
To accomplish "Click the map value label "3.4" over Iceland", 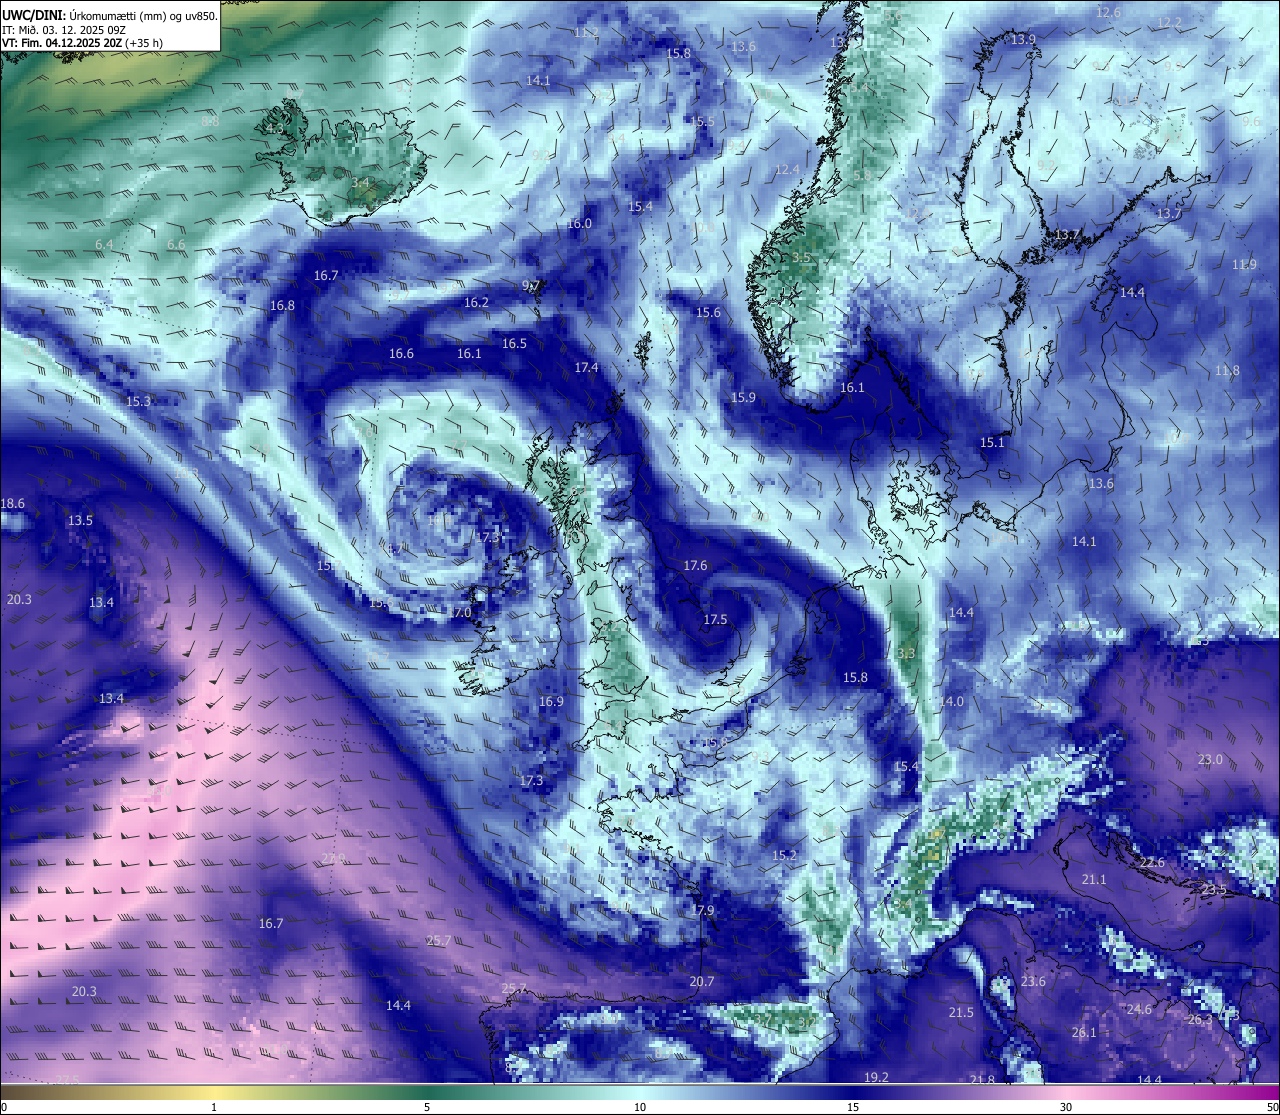I will click(360, 183).
